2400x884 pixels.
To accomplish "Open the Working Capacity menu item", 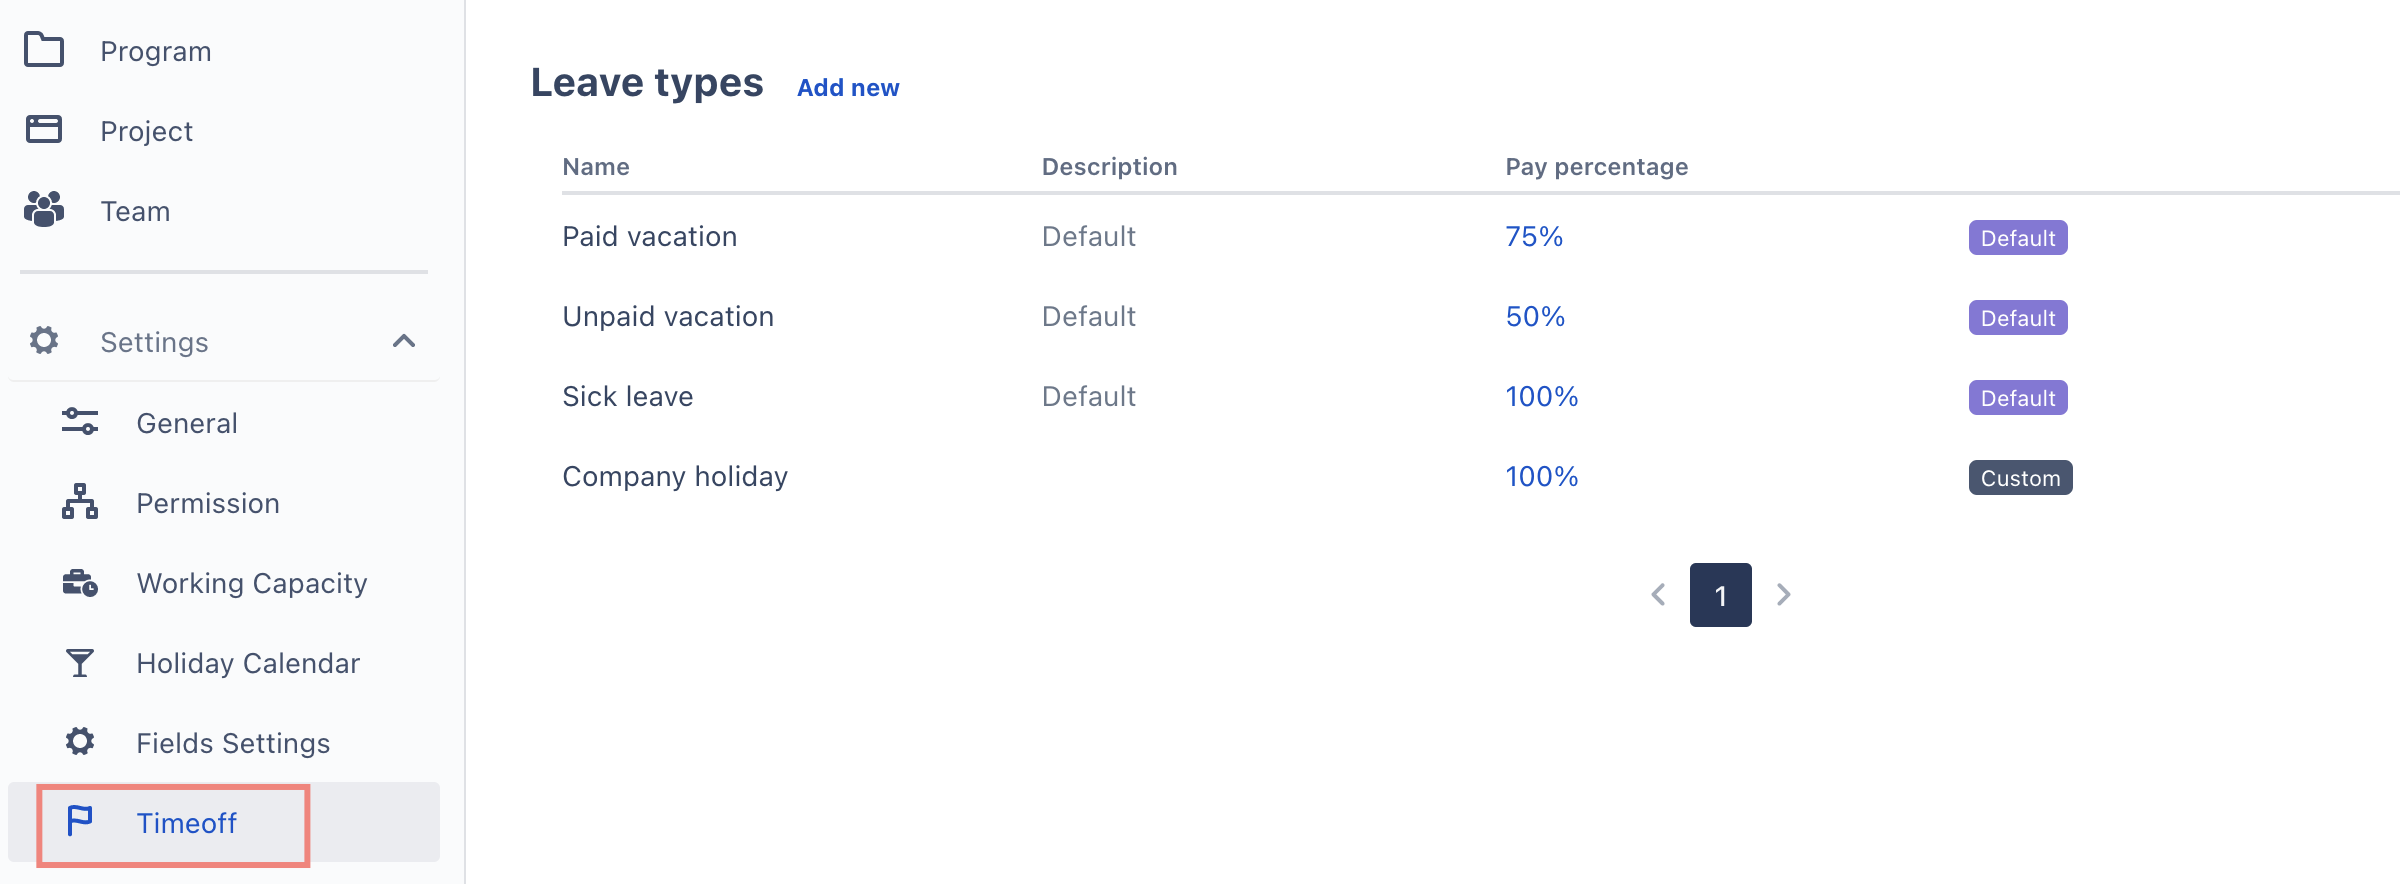I will point(252,583).
